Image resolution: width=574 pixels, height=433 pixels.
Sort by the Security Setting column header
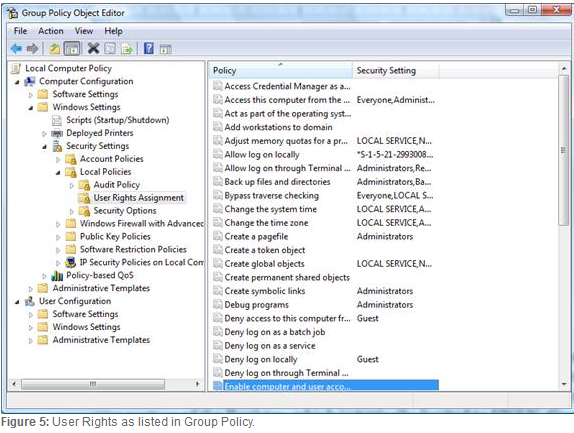(396, 70)
